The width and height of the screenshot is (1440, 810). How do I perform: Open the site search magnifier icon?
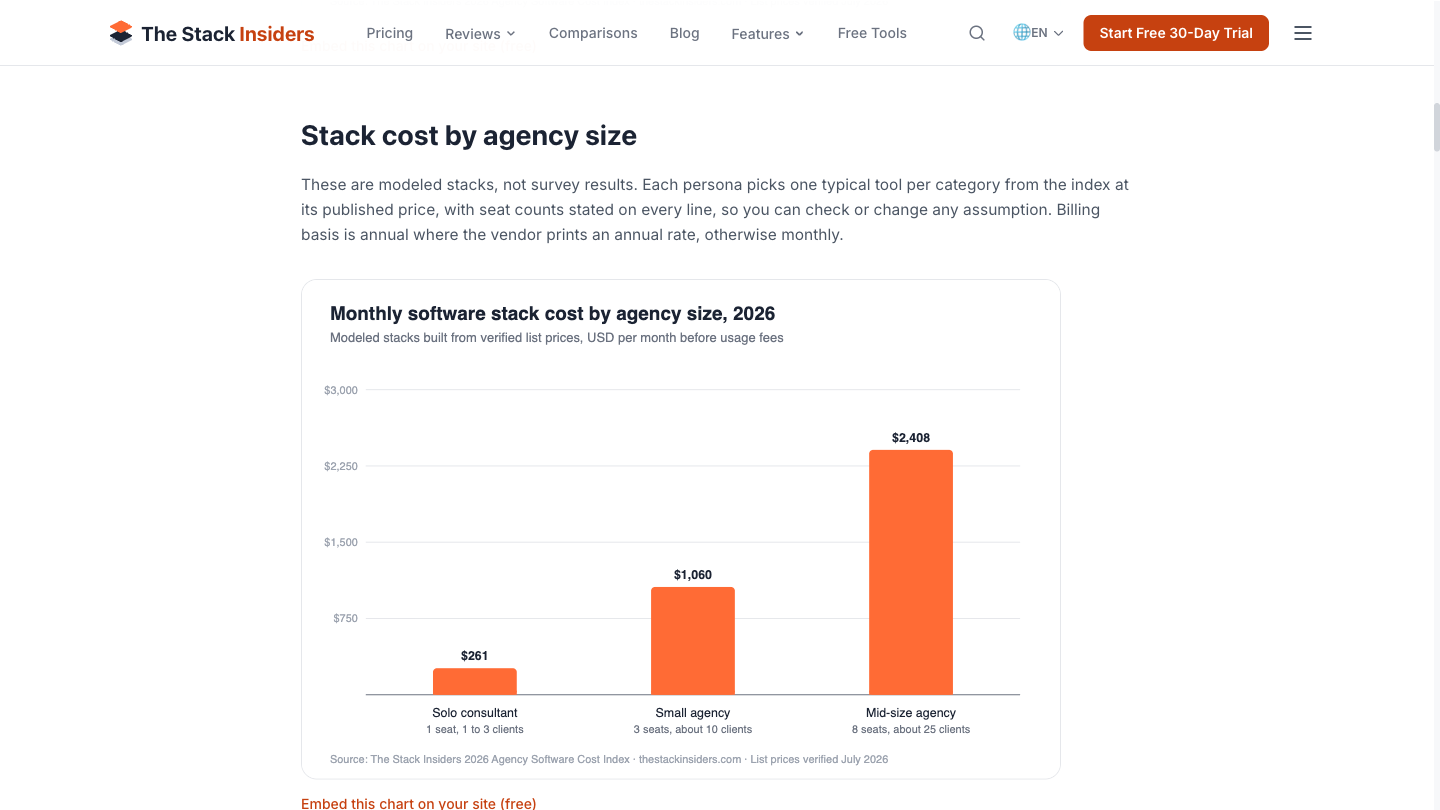[x=977, y=33]
